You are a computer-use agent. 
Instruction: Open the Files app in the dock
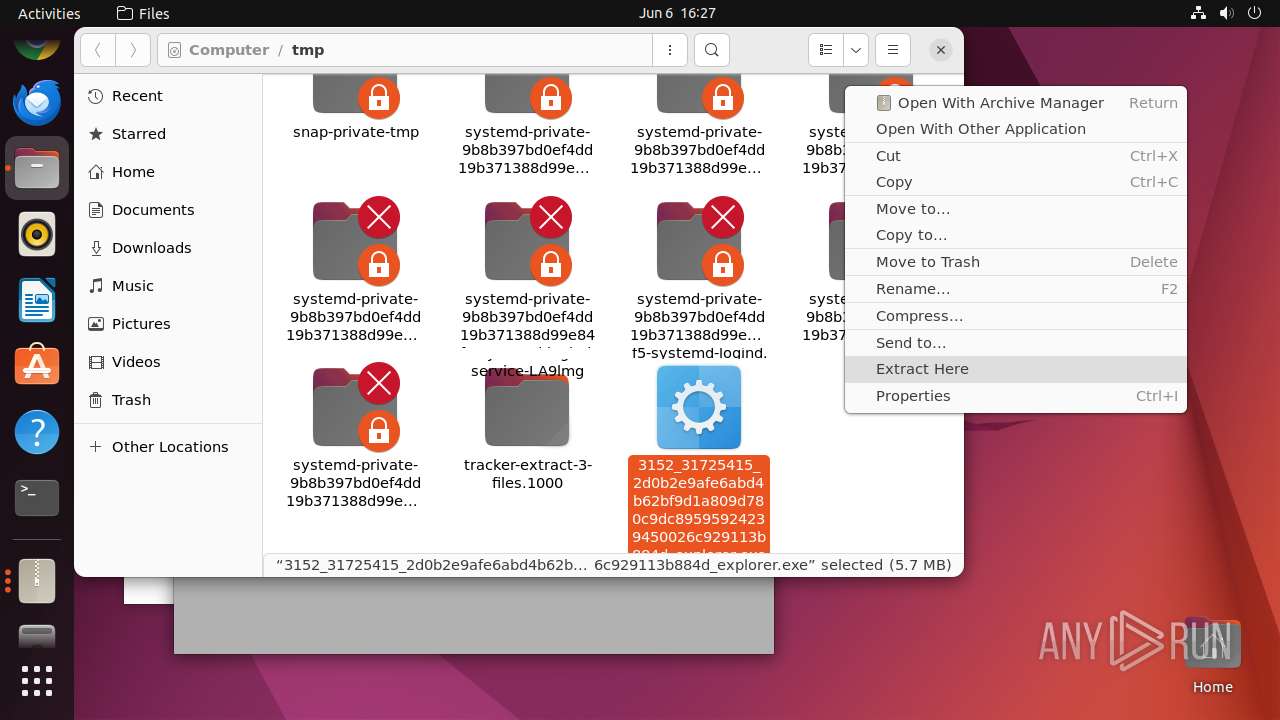[37, 168]
